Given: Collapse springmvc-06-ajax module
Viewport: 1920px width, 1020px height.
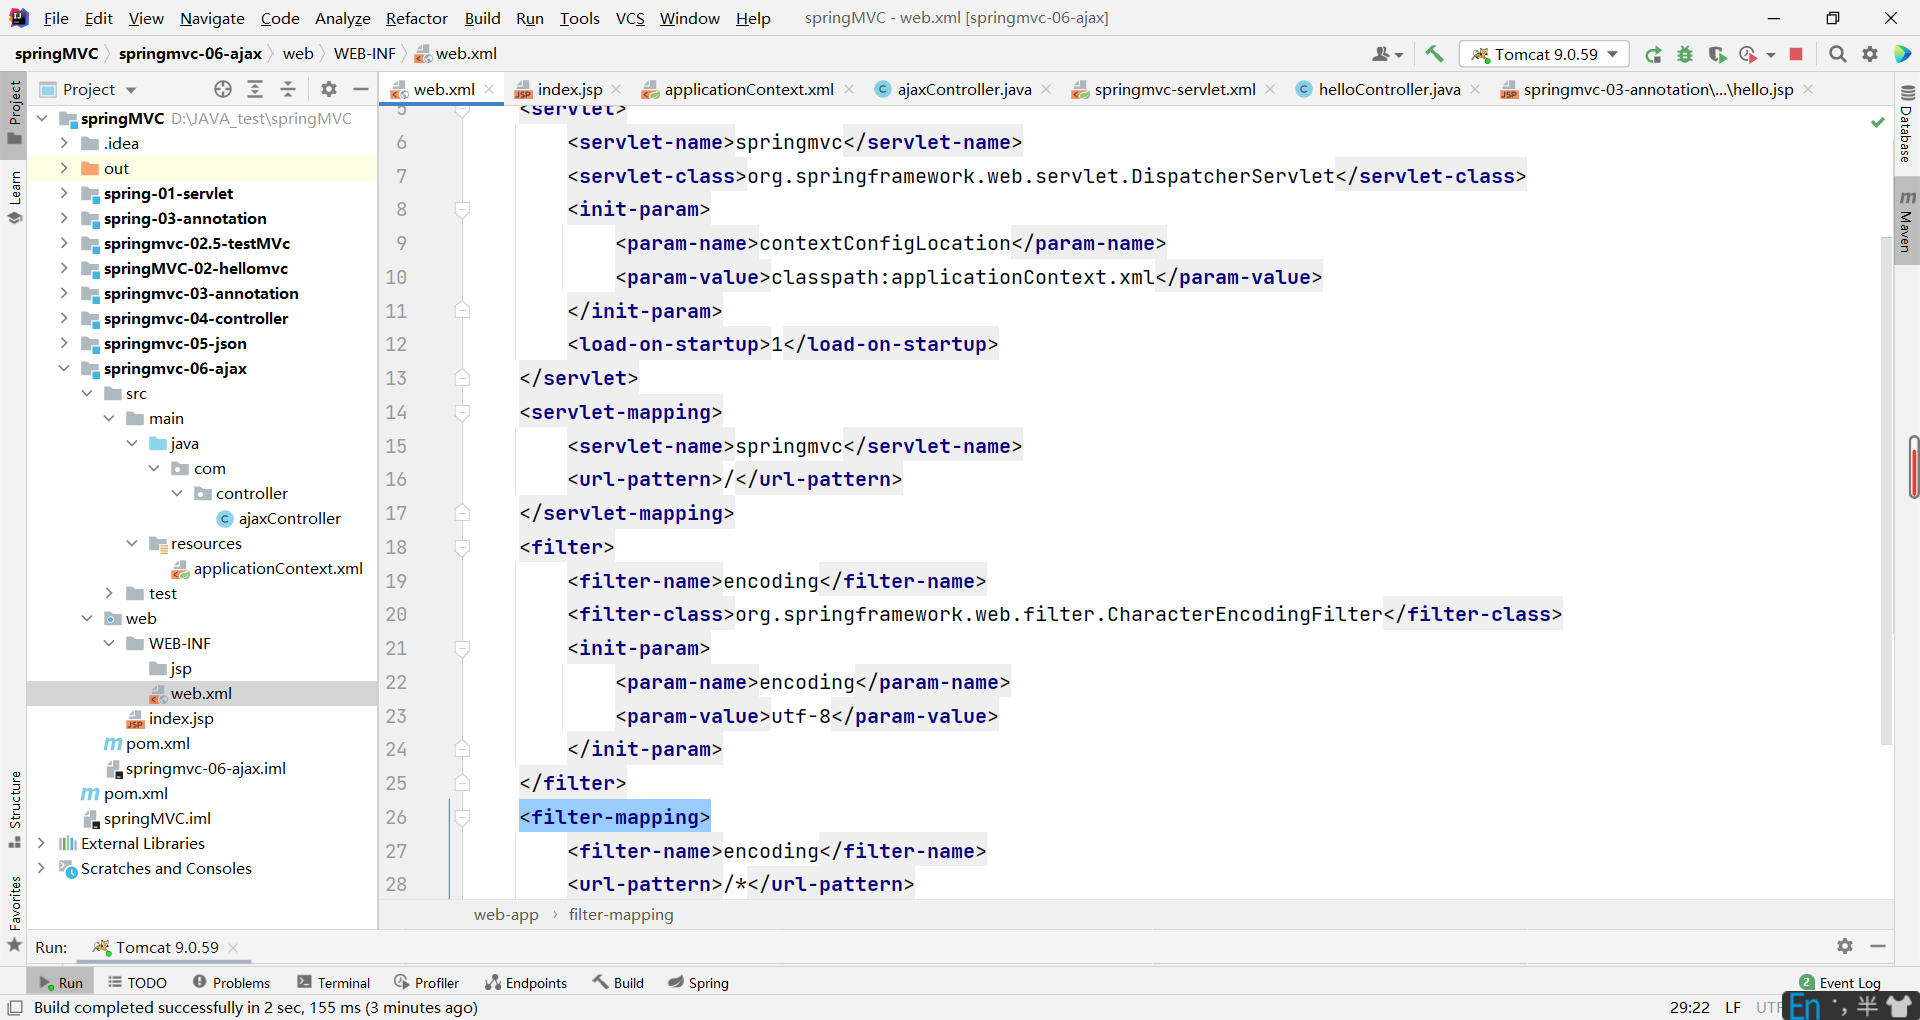Looking at the screenshot, I should pos(63,368).
